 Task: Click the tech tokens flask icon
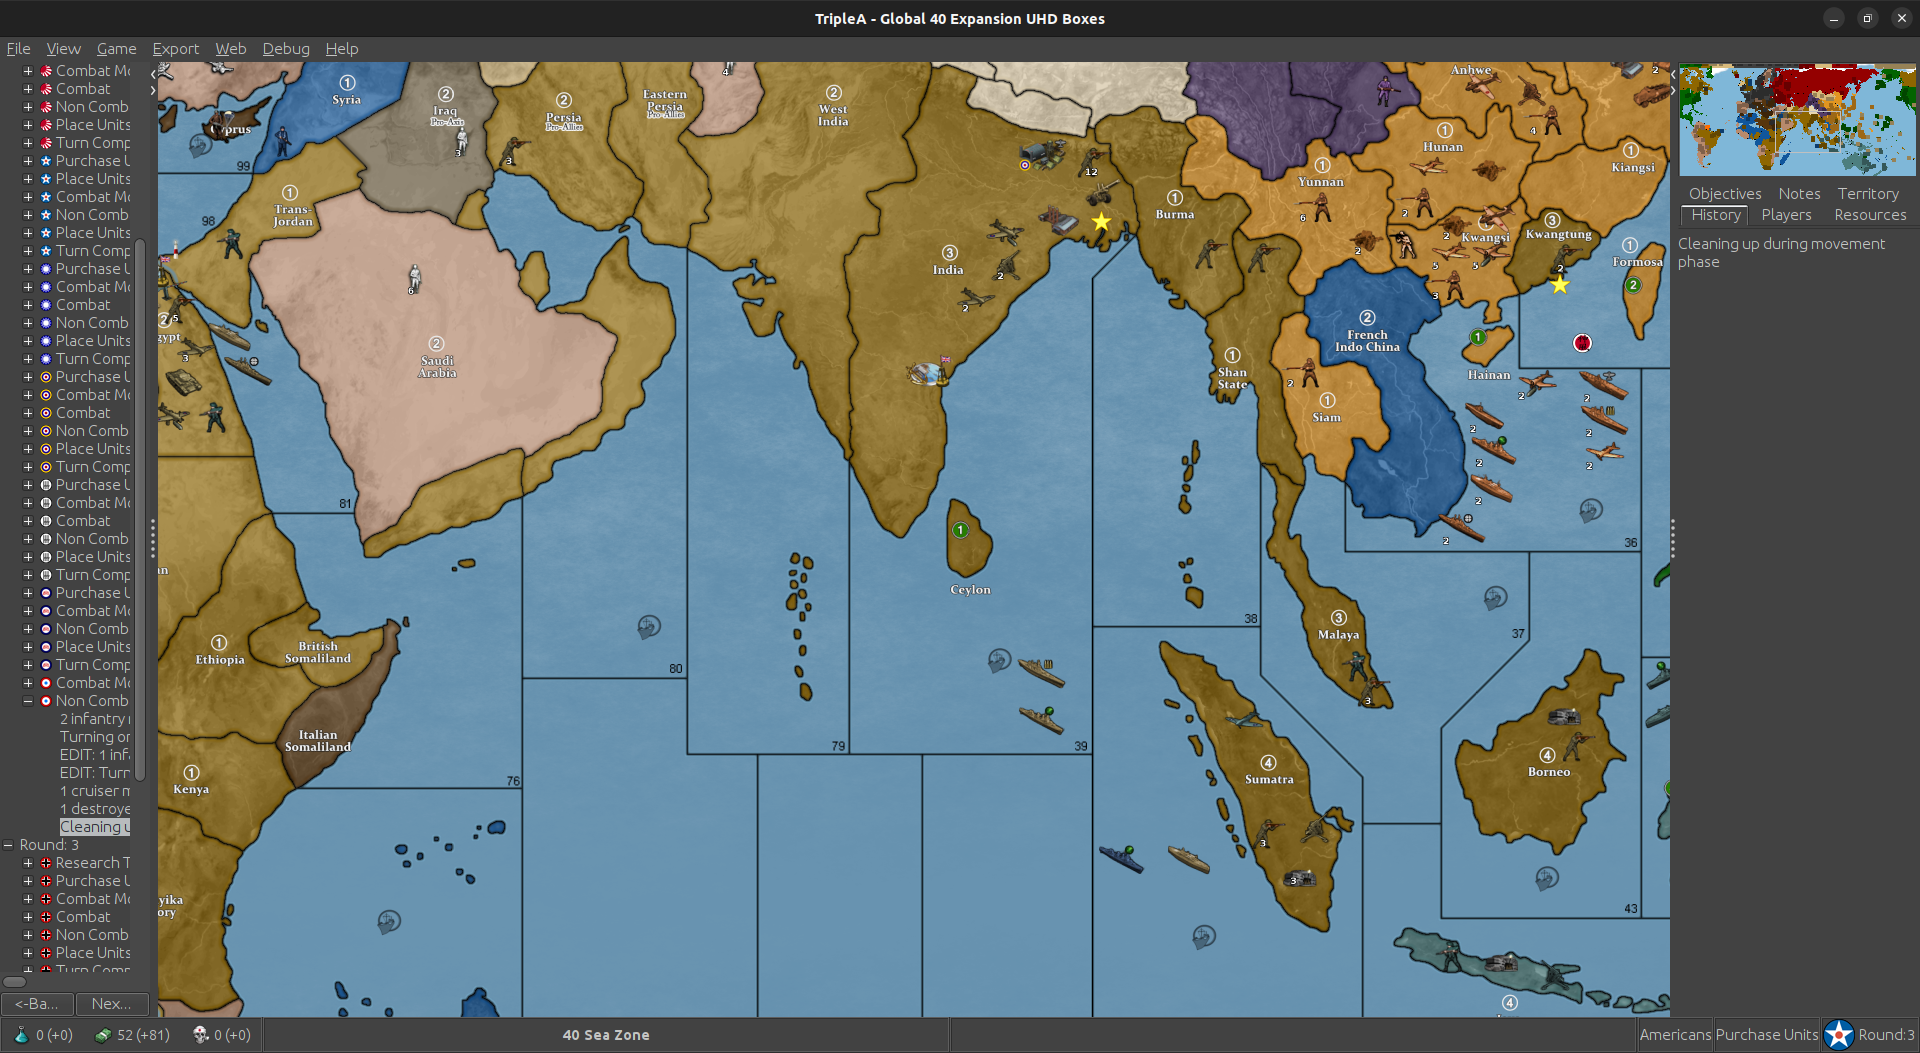(x=20, y=1034)
